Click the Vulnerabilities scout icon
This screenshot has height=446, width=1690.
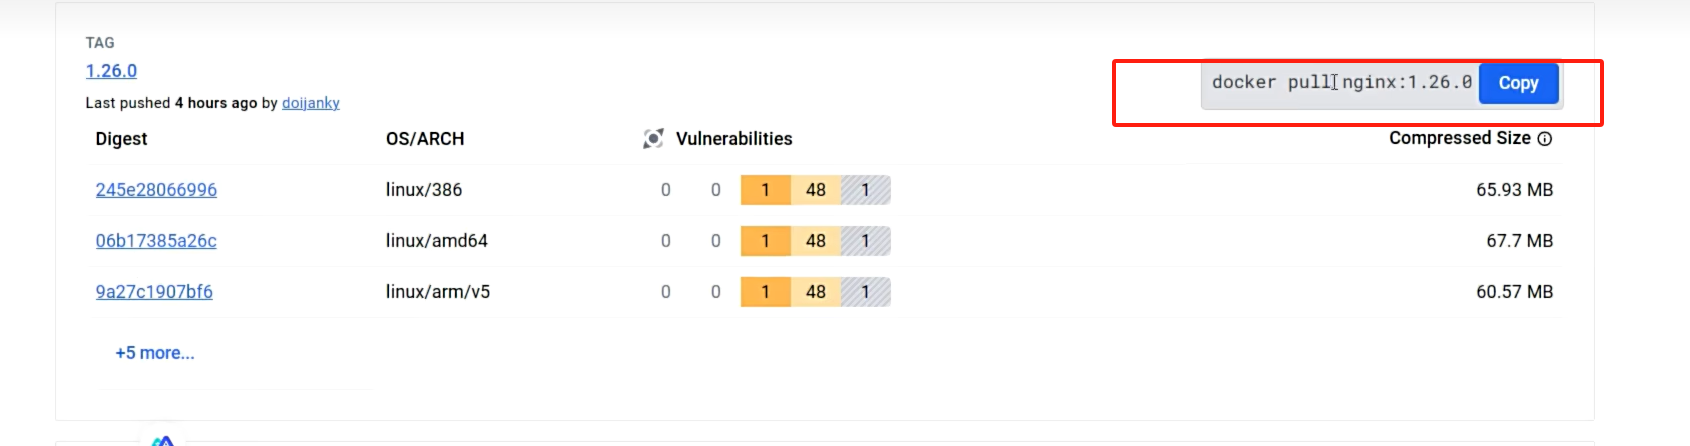click(x=653, y=139)
